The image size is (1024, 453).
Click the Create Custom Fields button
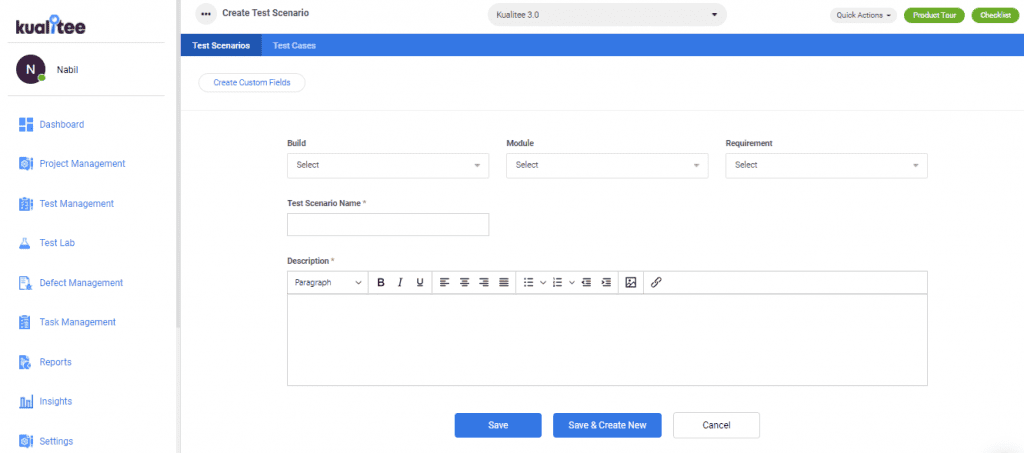click(x=251, y=83)
